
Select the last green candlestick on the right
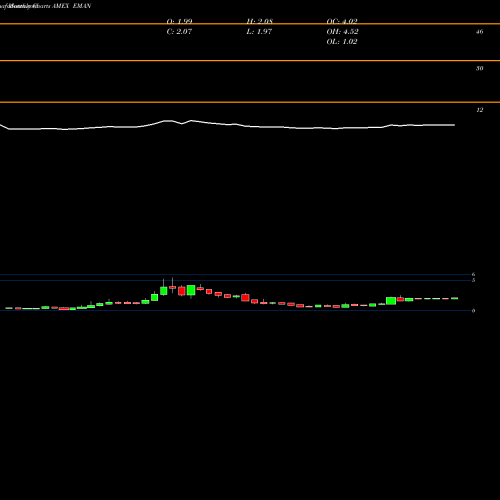coord(455,298)
